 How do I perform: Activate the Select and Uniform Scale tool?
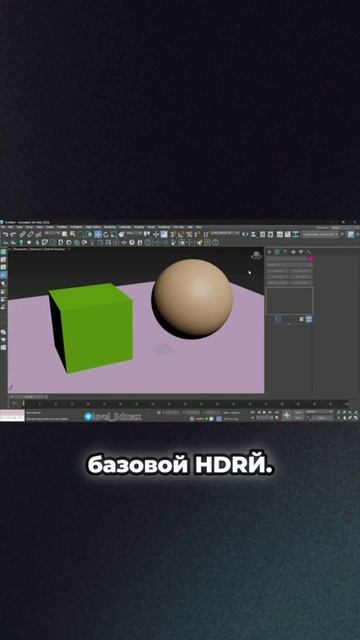(113, 234)
